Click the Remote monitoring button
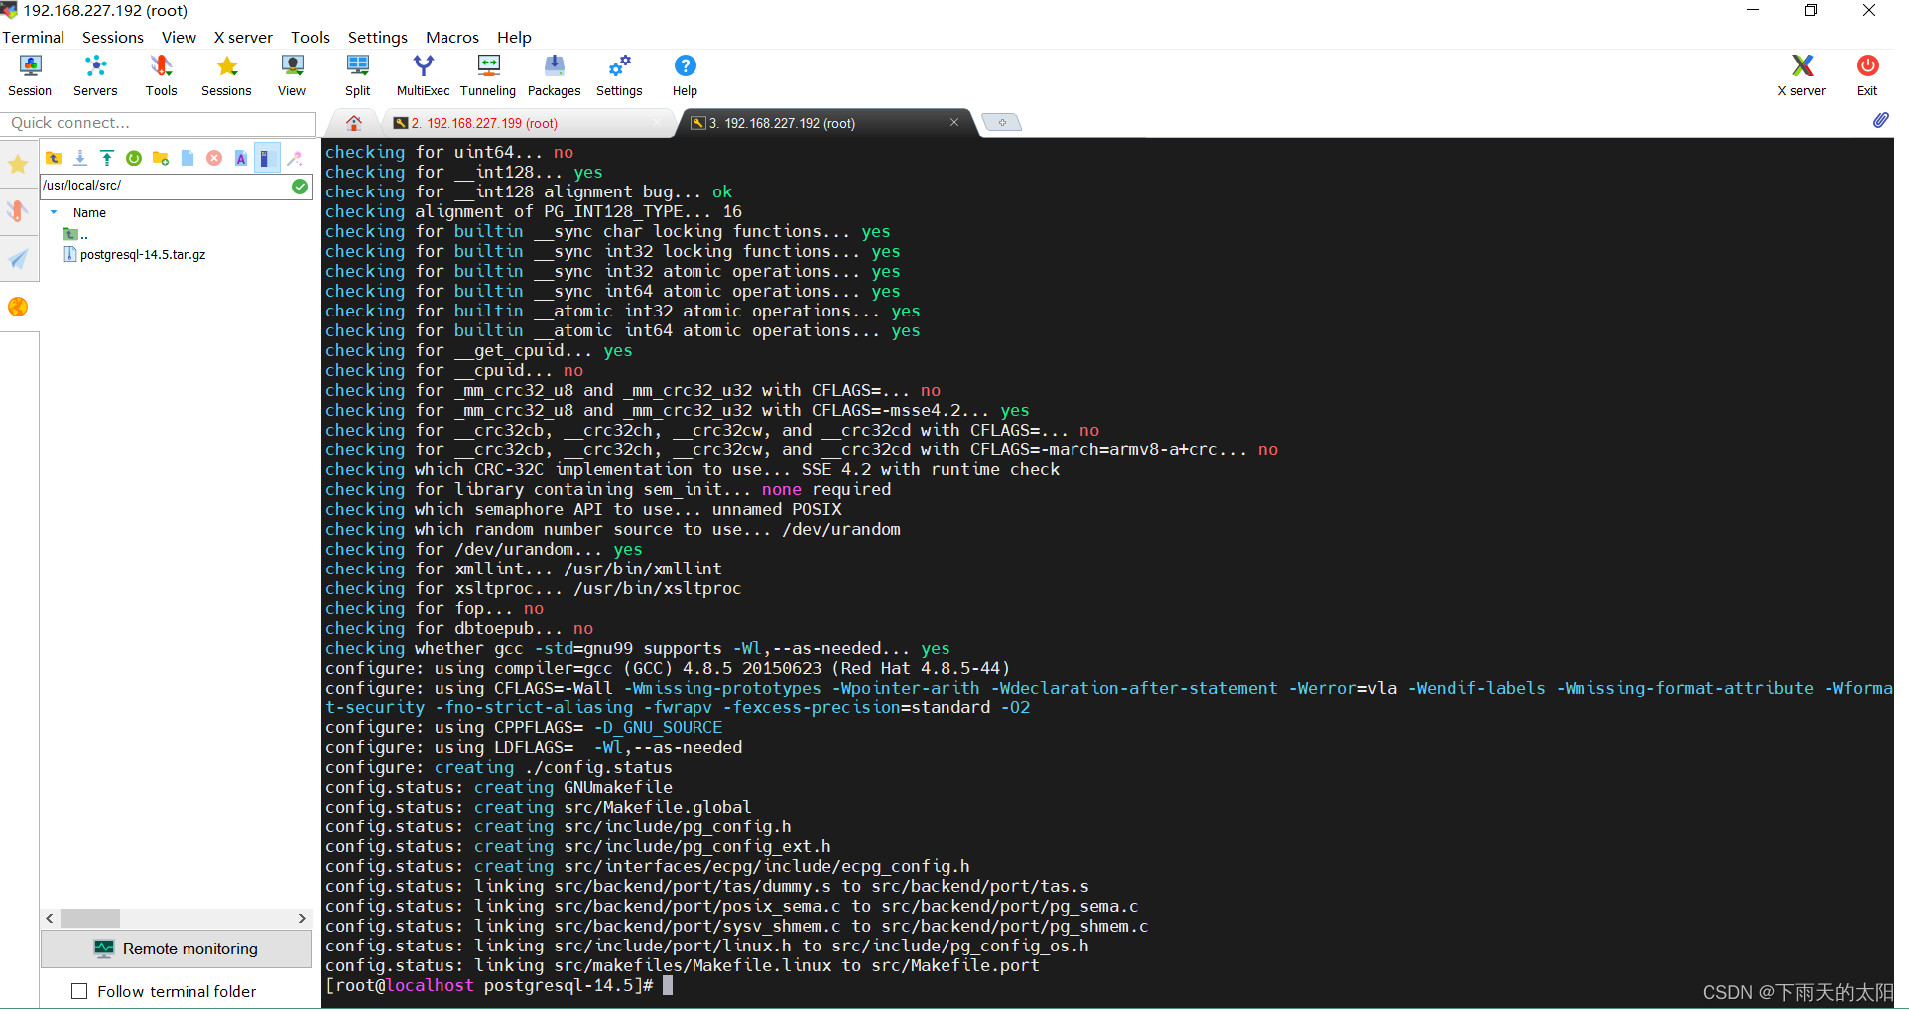1909x1012 pixels. [x=176, y=948]
